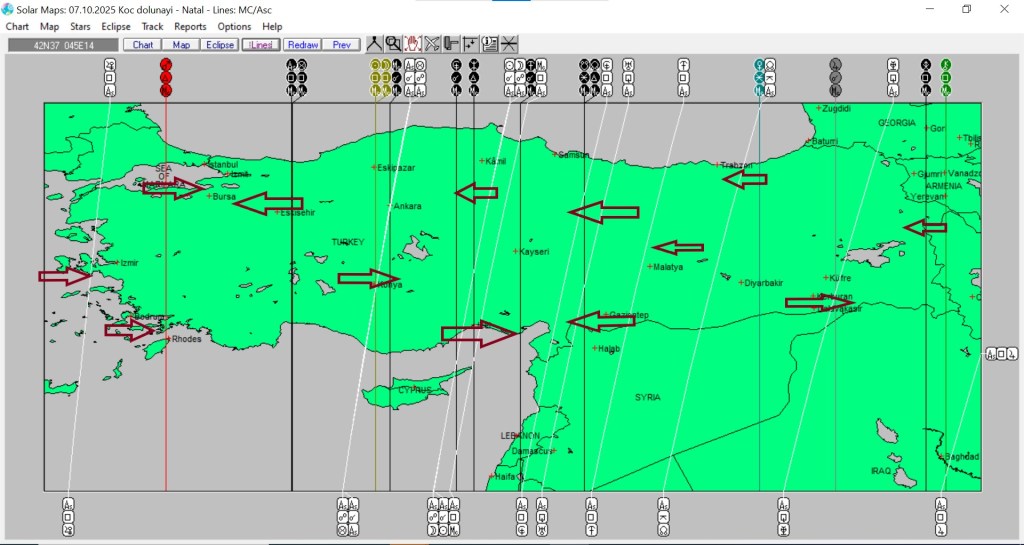This screenshot has width=1024, height=545.
Task: Open the Eclipse menu in menu bar
Action: (x=116, y=26)
